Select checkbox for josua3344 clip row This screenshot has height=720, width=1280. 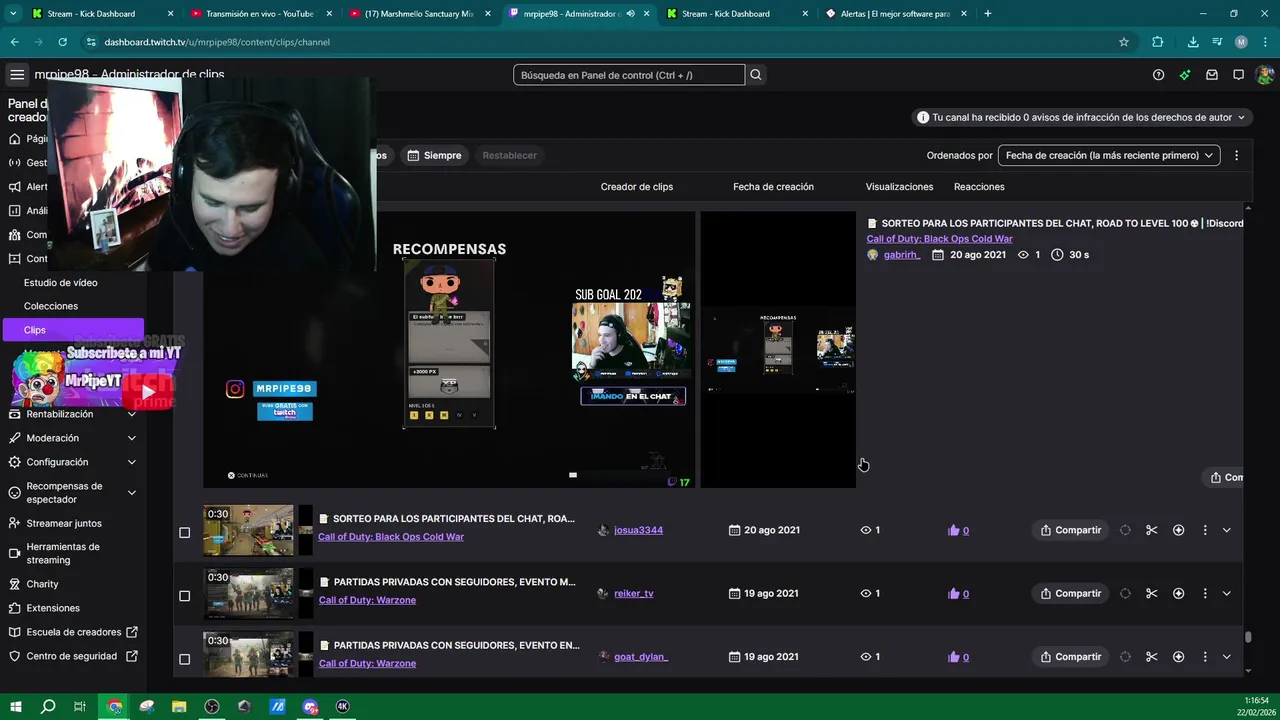click(x=184, y=533)
